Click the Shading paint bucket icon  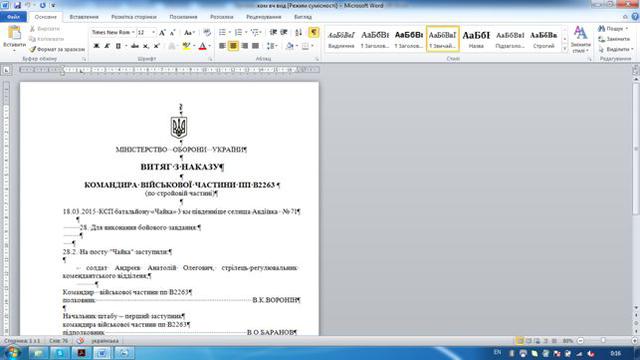289,46
